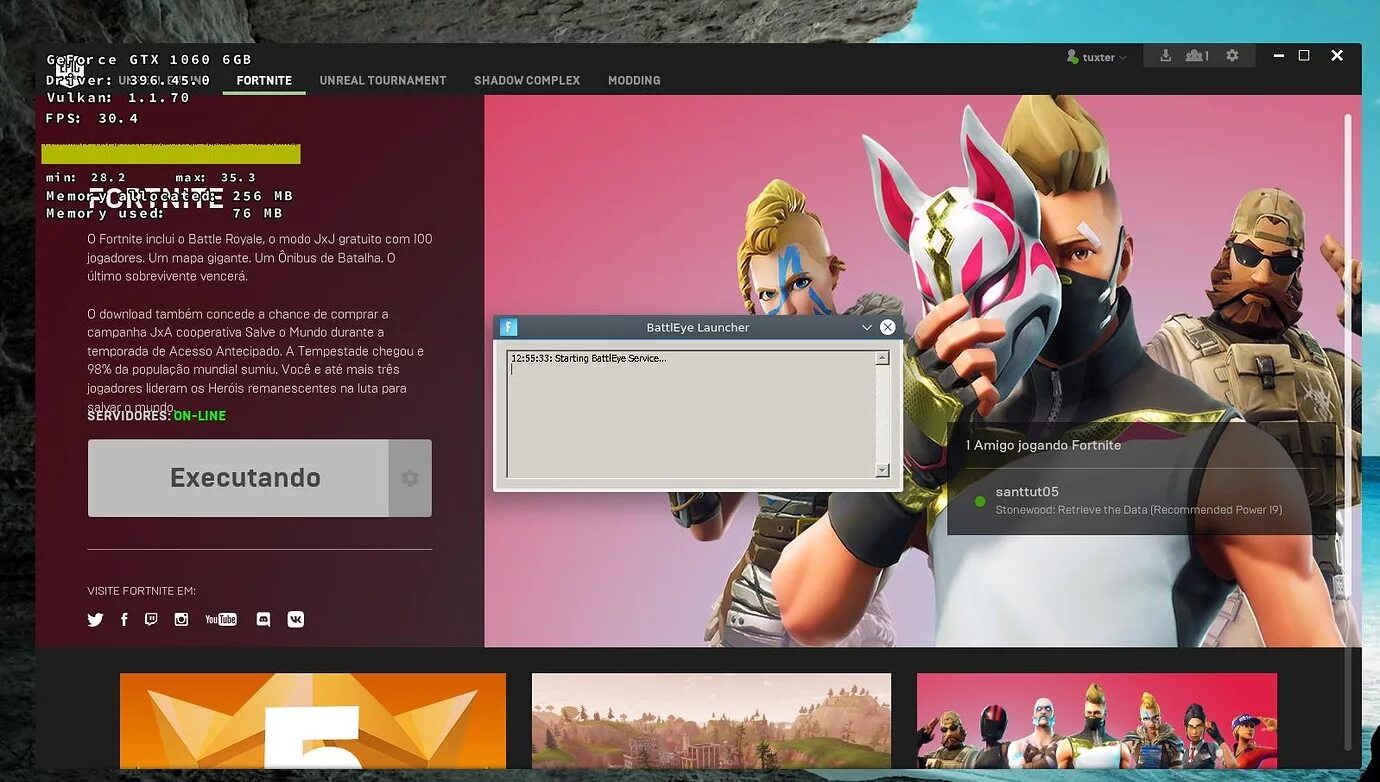Click BattlEye log scroll up arrow
The image size is (1380, 782).
click(x=882, y=358)
